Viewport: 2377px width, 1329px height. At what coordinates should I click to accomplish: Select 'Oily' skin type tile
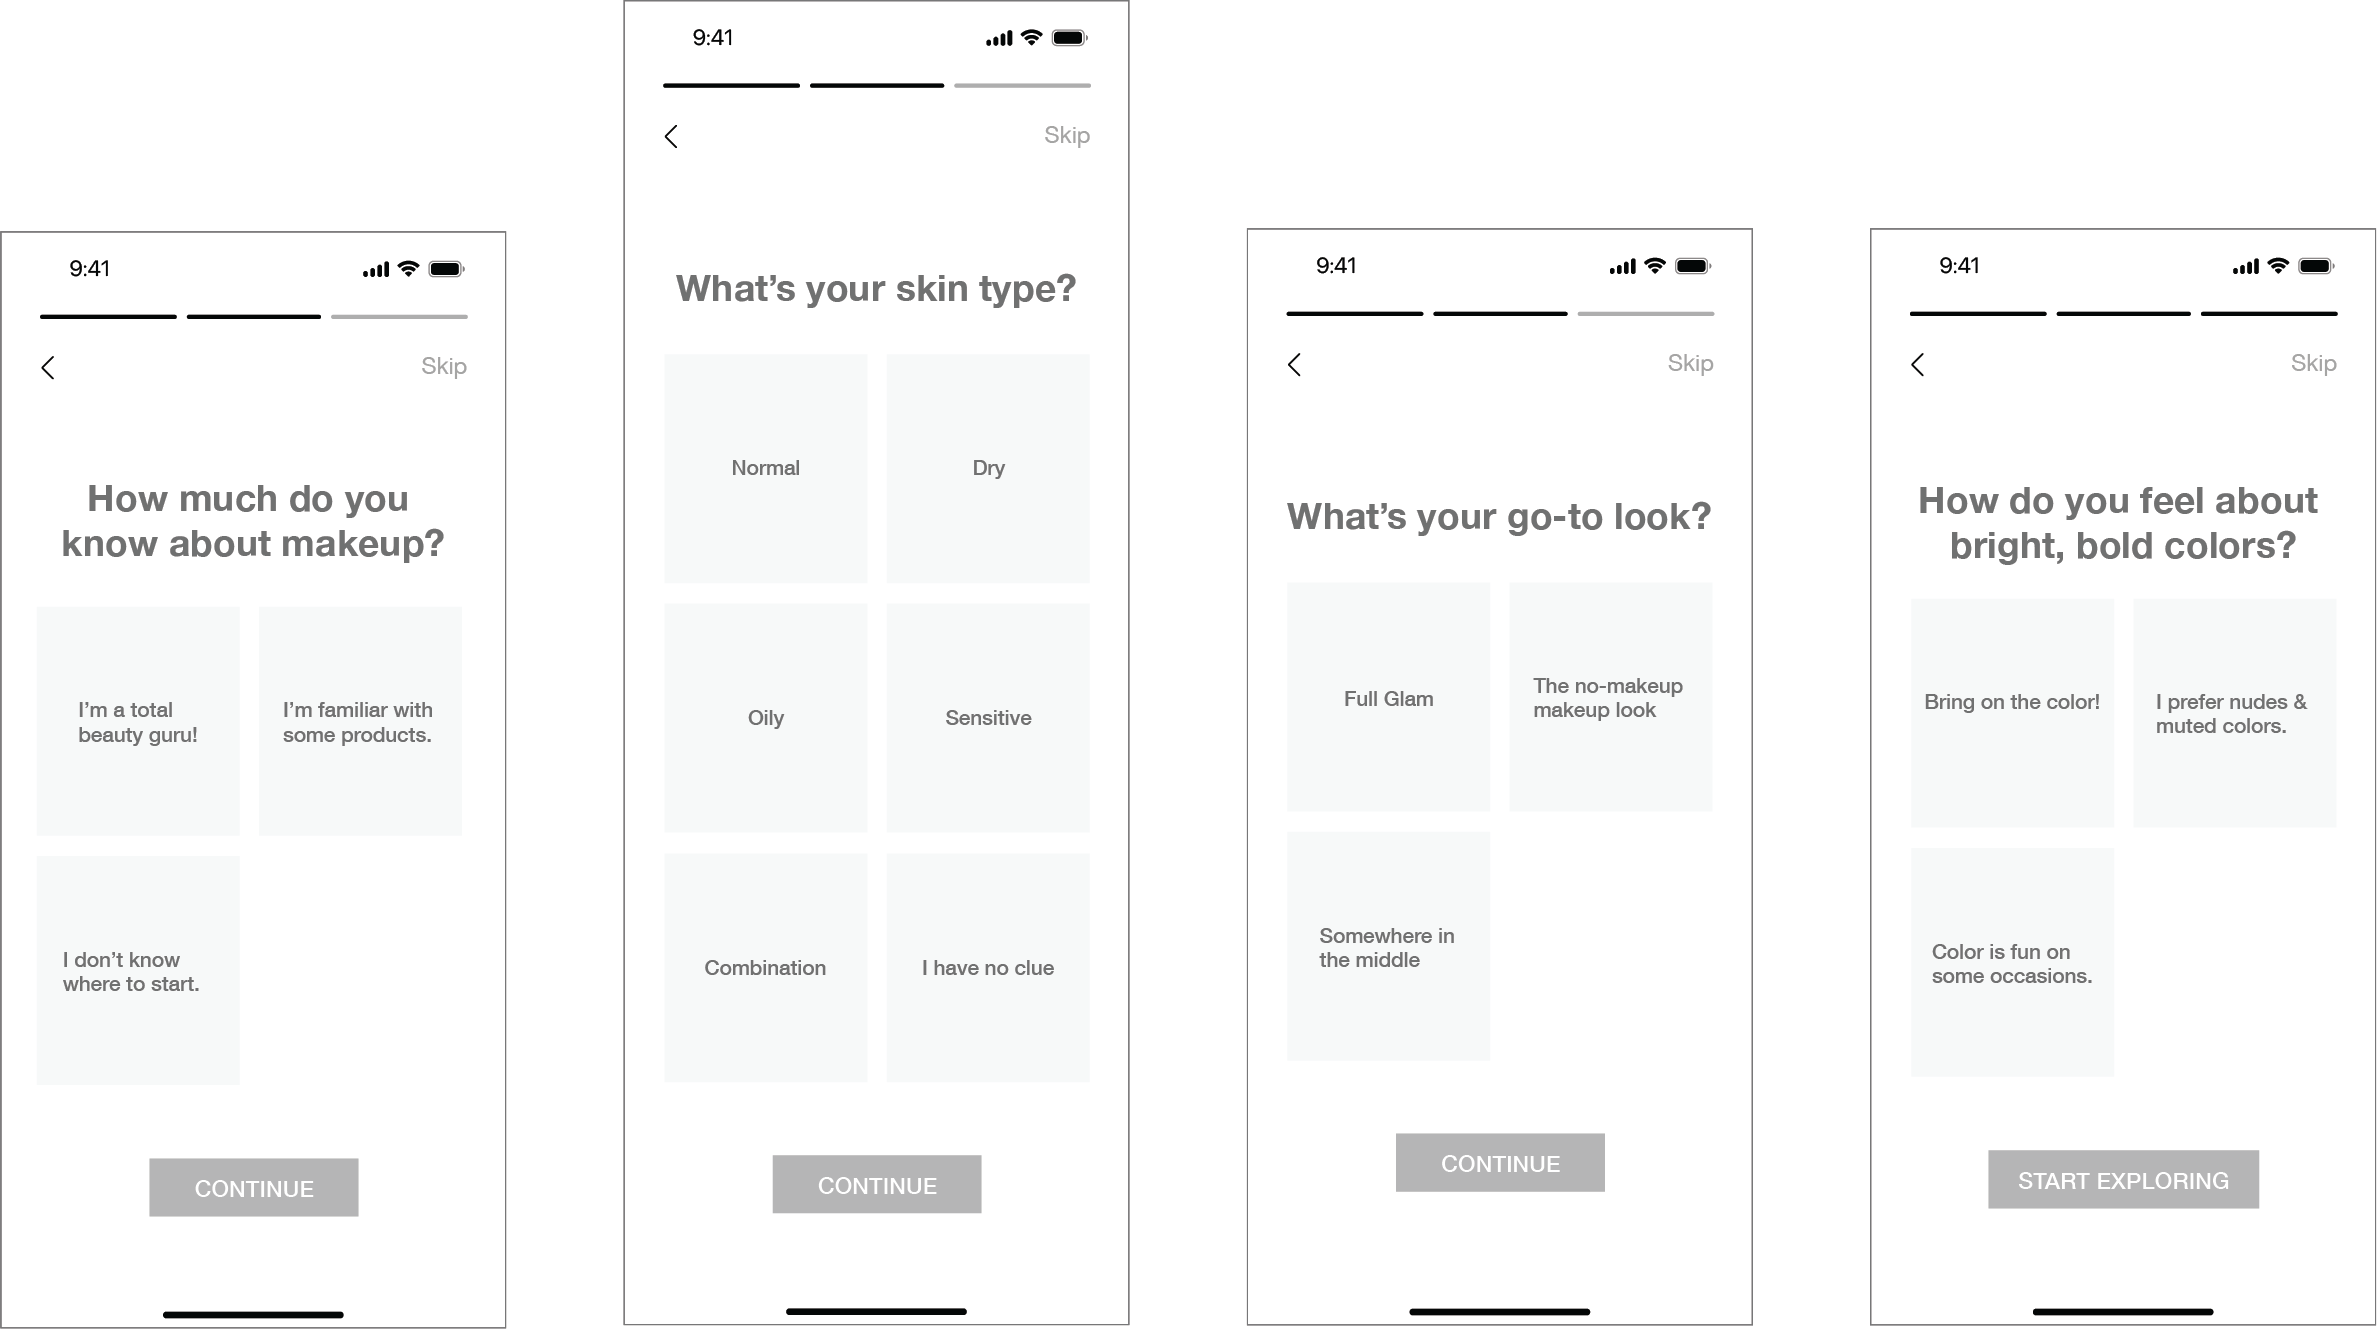(767, 715)
